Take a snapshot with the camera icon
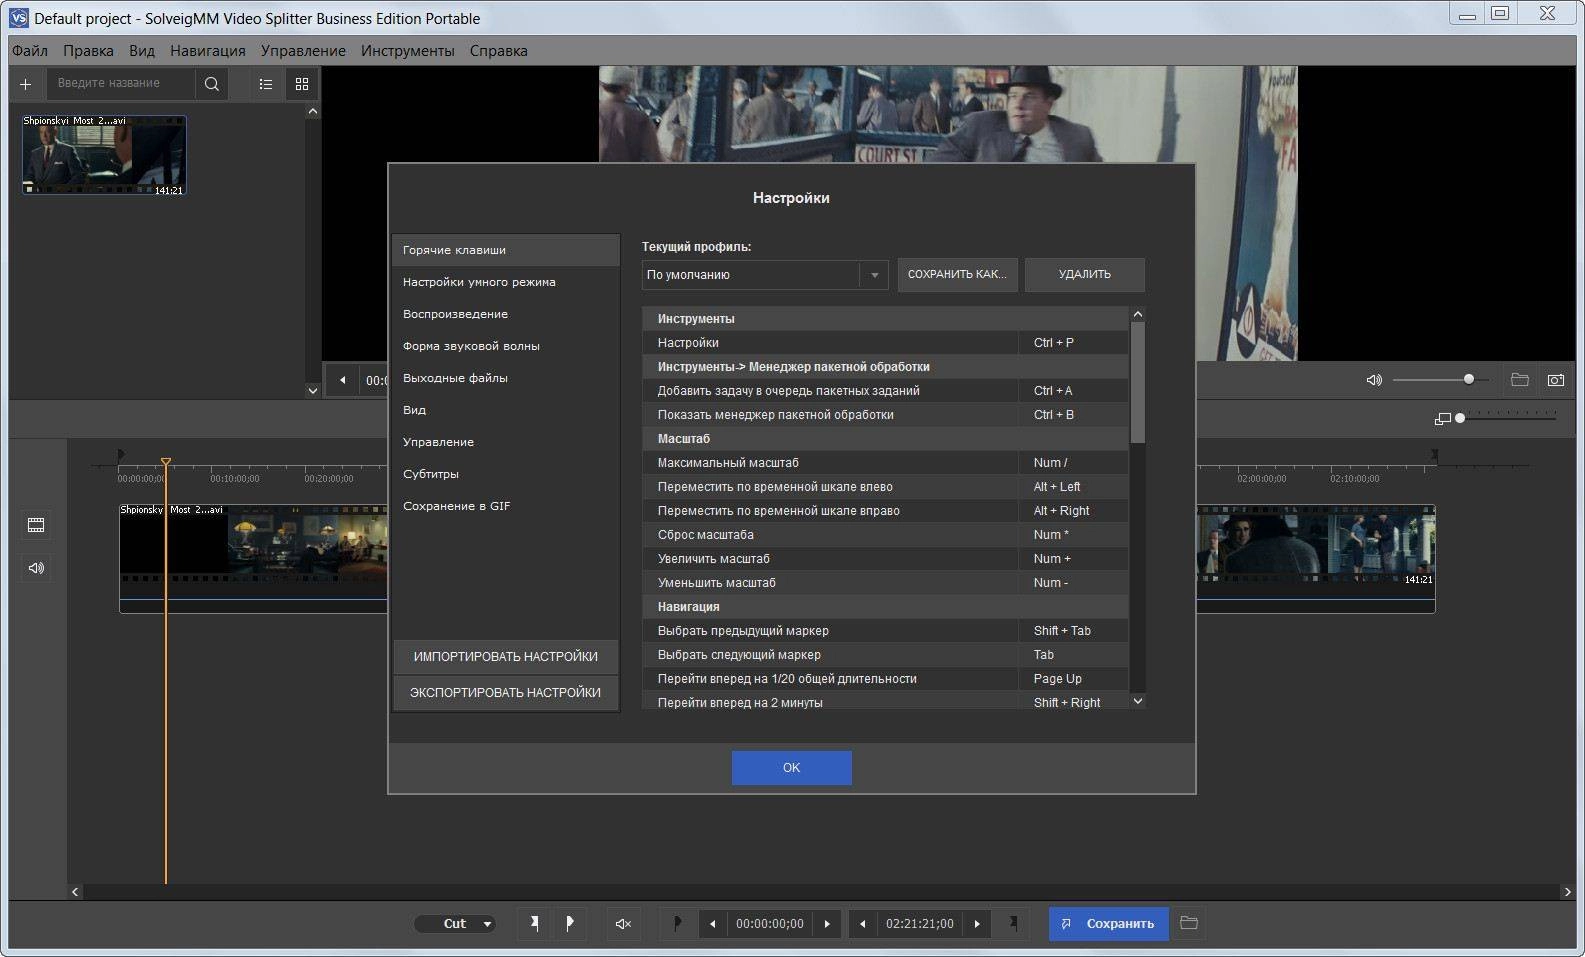The width and height of the screenshot is (1585, 957). tap(1556, 380)
